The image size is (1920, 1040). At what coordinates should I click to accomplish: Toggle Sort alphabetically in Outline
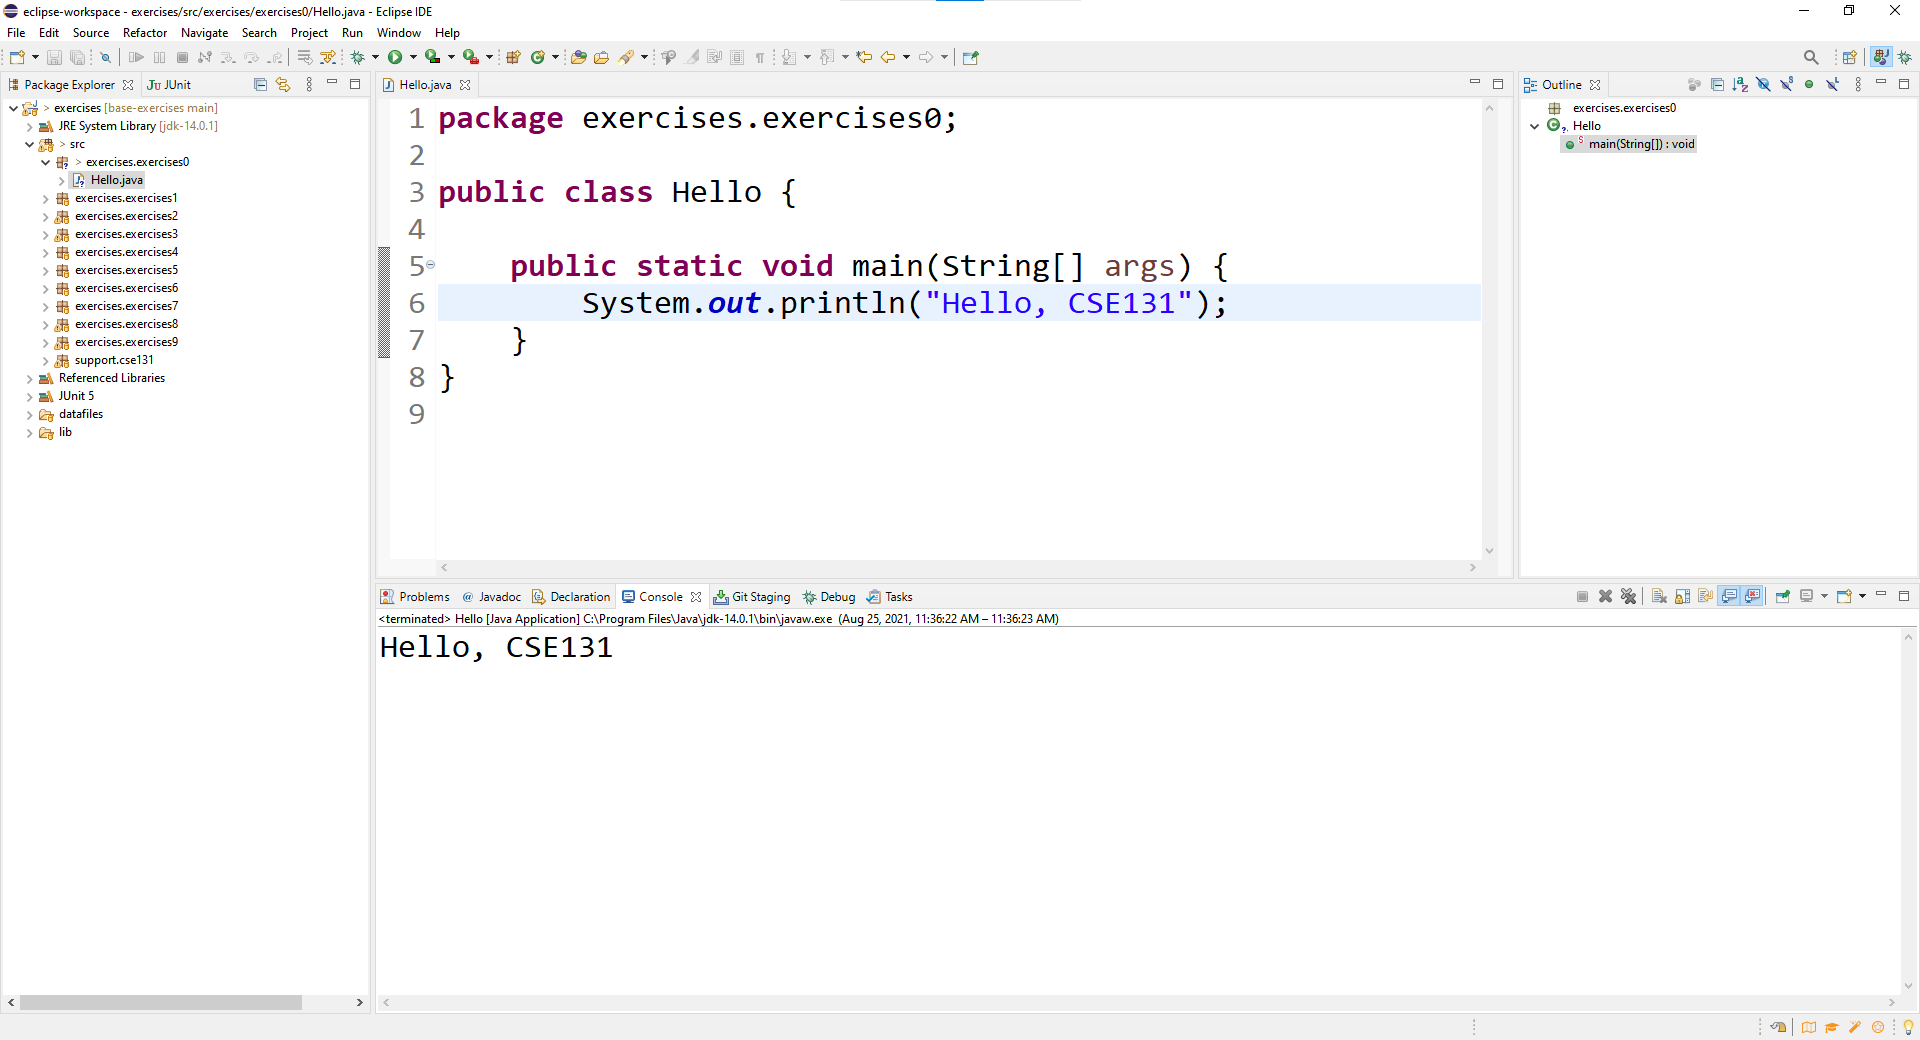tap(1740, 84)
